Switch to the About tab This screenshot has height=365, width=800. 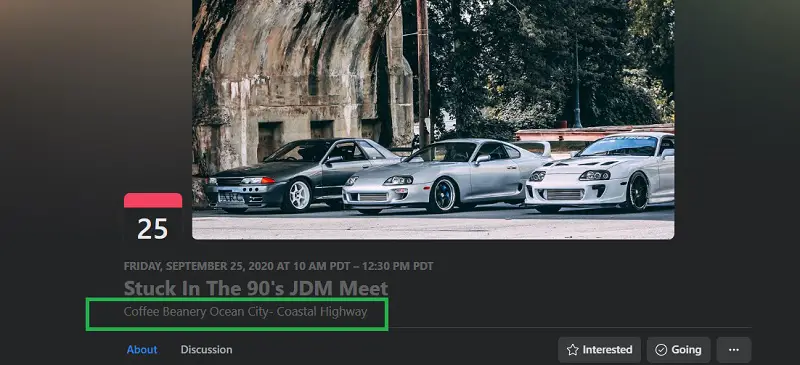tap(142, 350)
